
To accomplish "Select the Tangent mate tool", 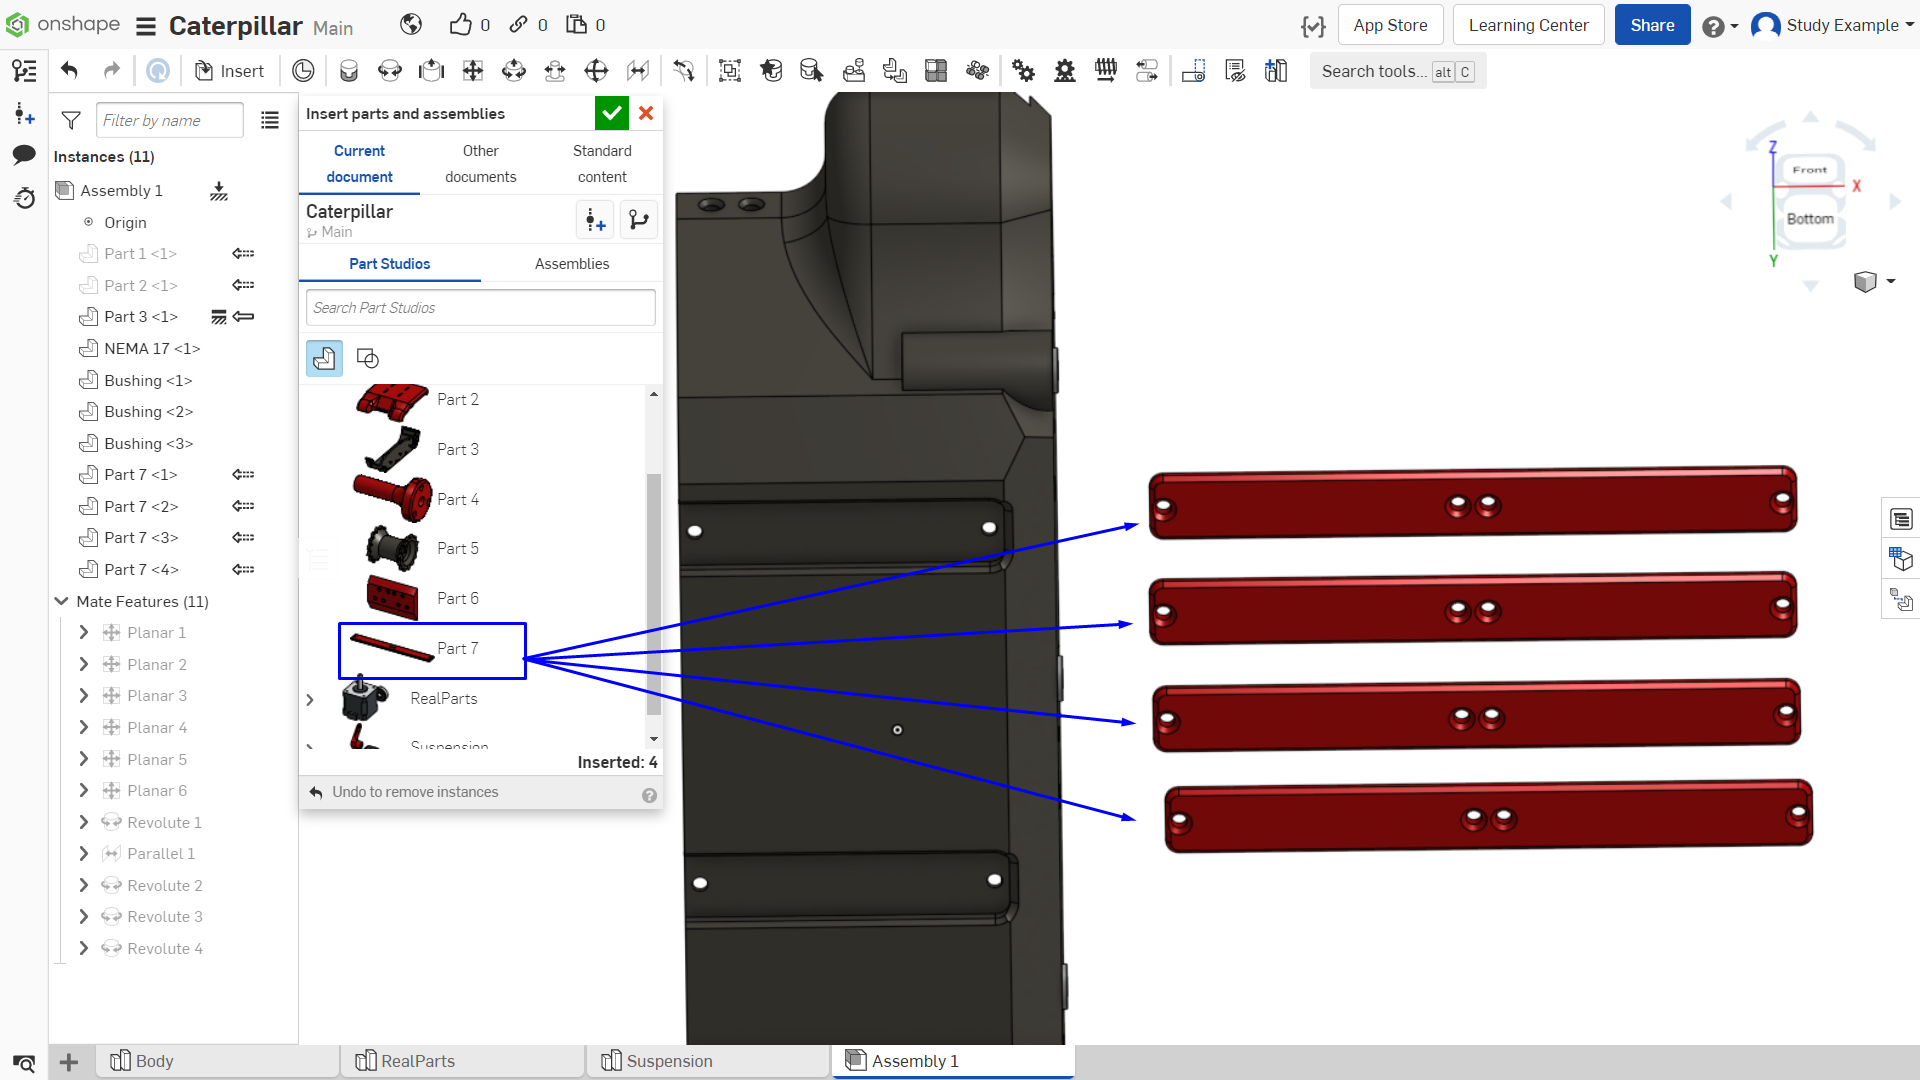I will point(684,70).
